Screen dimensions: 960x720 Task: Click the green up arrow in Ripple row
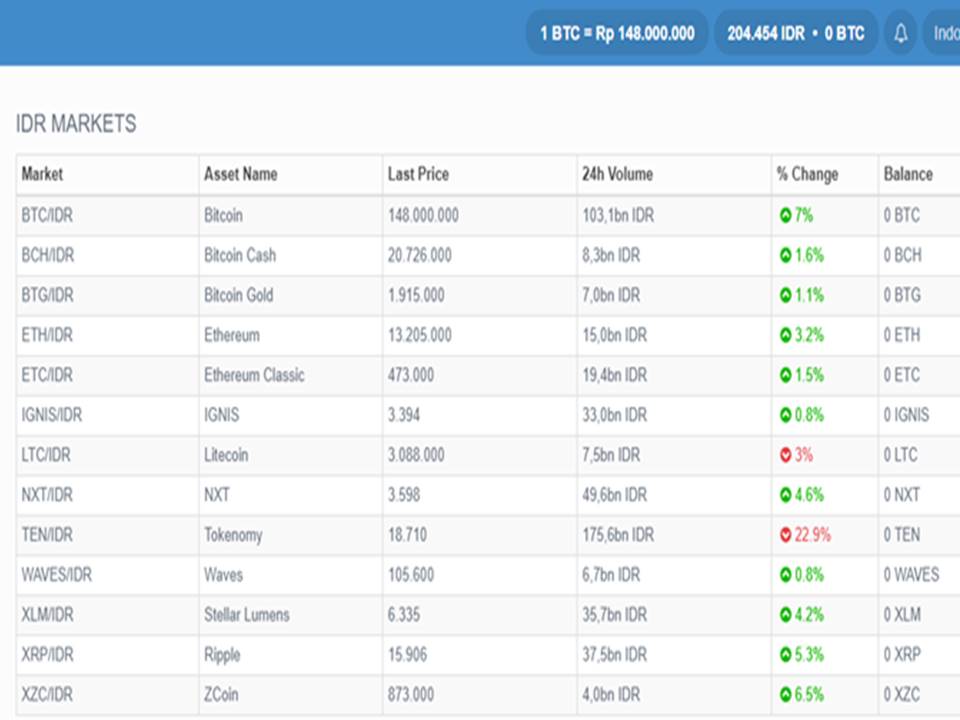[x=786, y=654]
